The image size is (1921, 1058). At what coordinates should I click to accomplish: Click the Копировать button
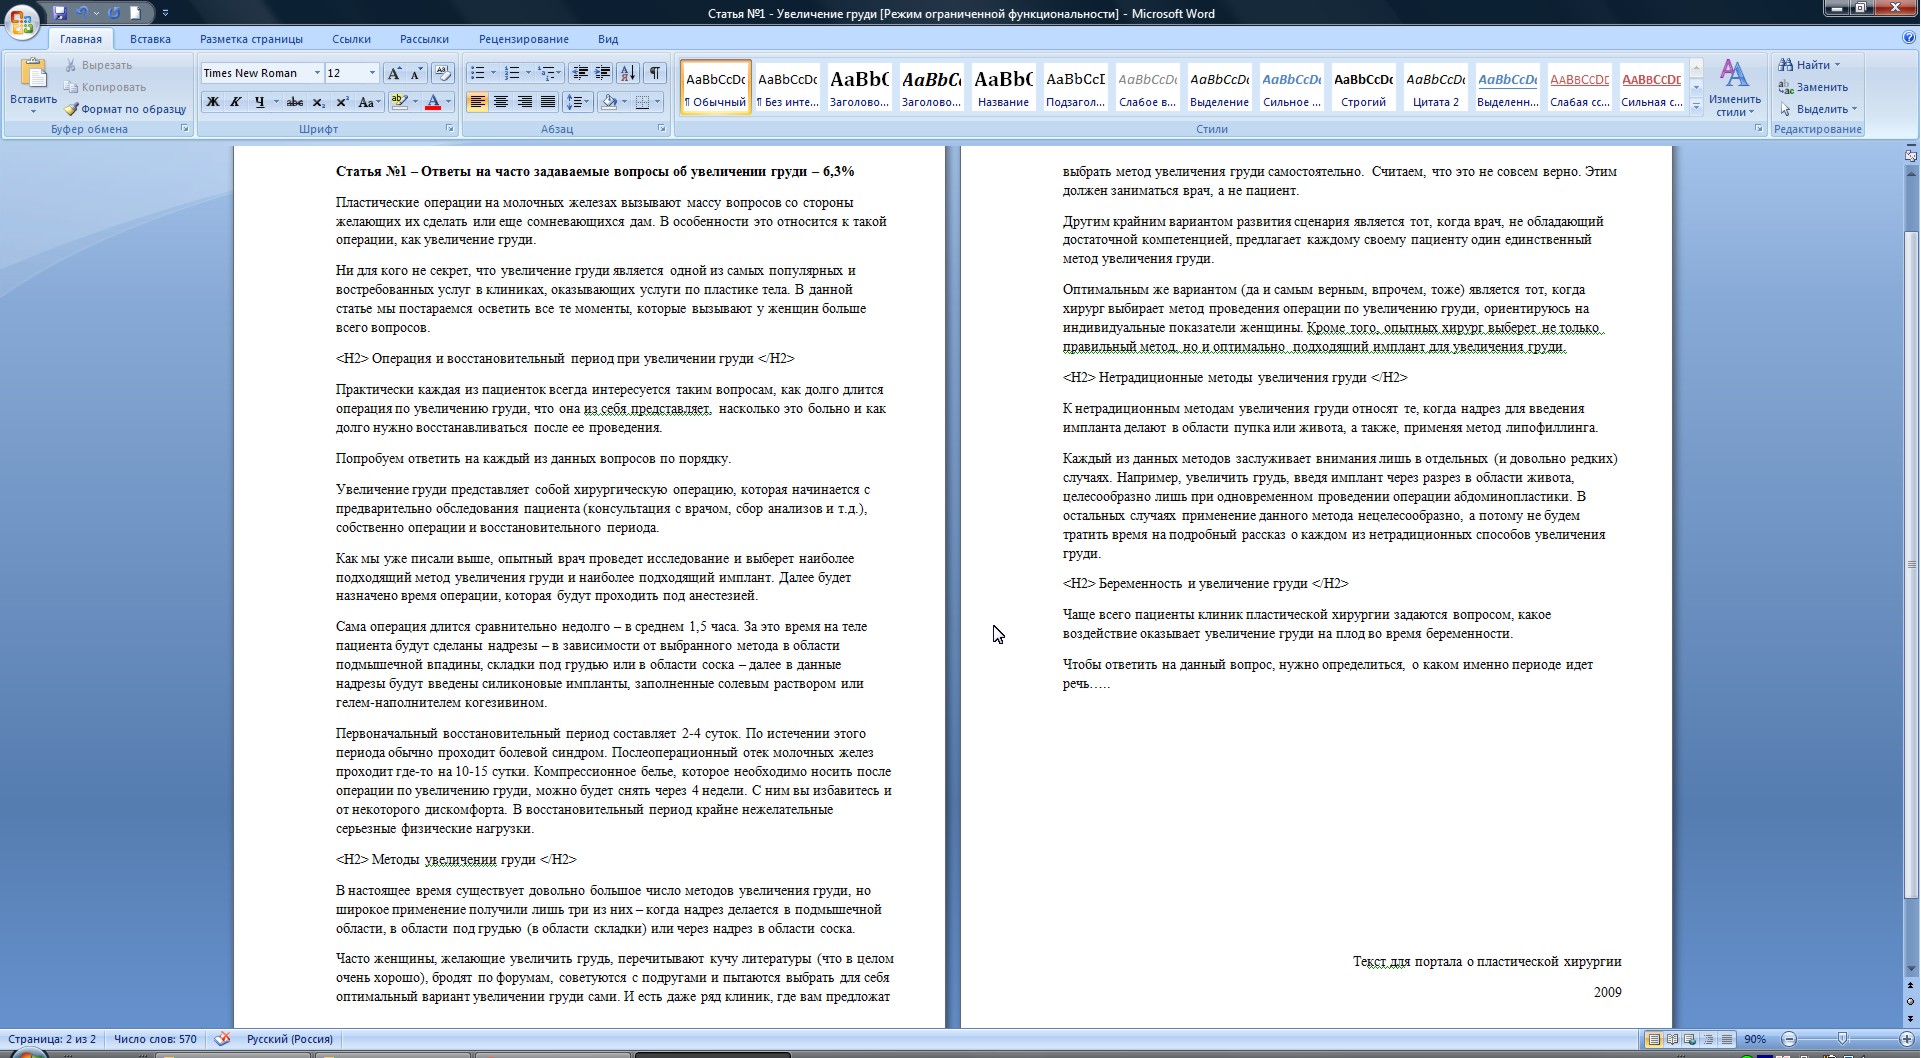pos(105,87)
